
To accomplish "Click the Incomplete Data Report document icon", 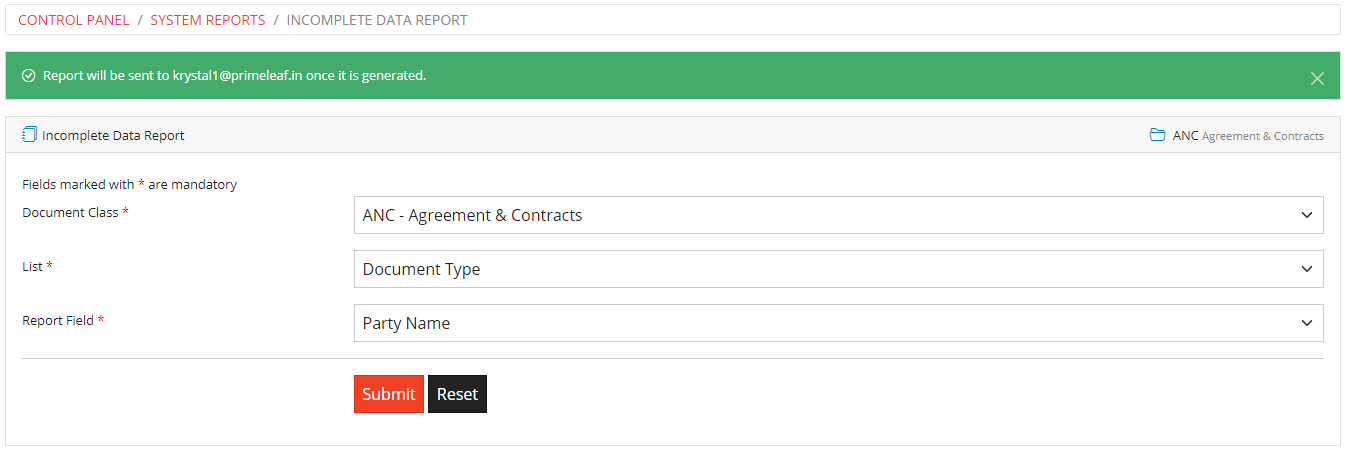I will (29, 134).
